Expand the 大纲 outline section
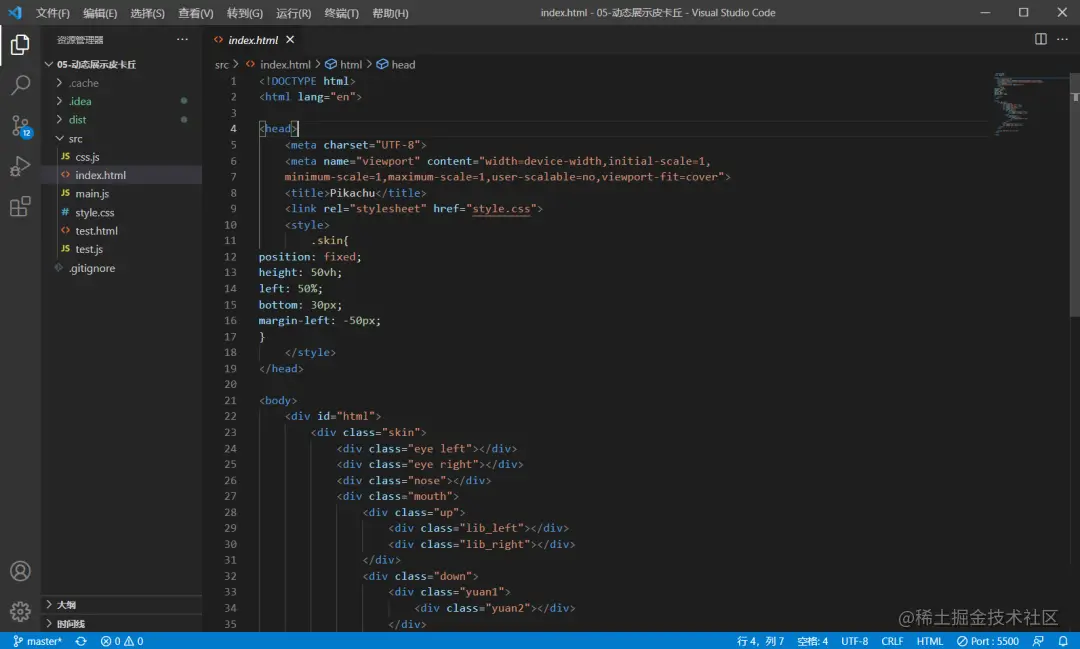The image size is (1080, 649). [x=66, y=604]
